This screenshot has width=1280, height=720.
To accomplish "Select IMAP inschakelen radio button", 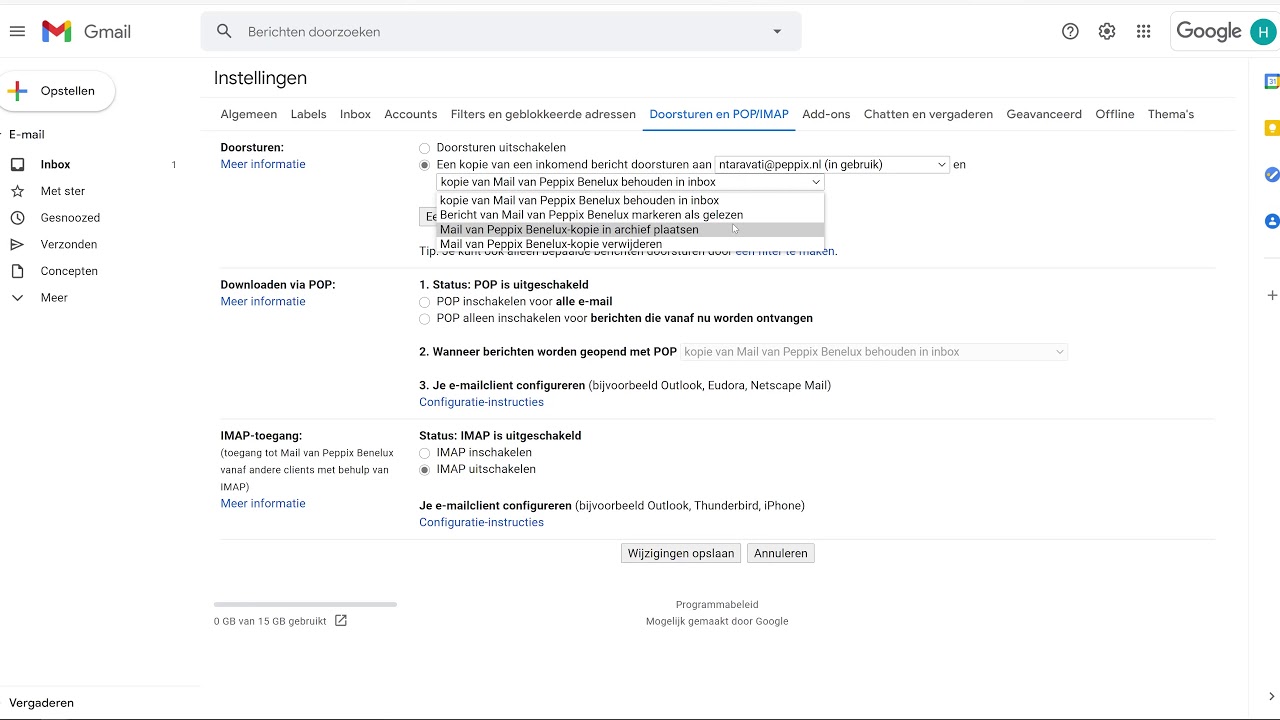I will point(425,453).
